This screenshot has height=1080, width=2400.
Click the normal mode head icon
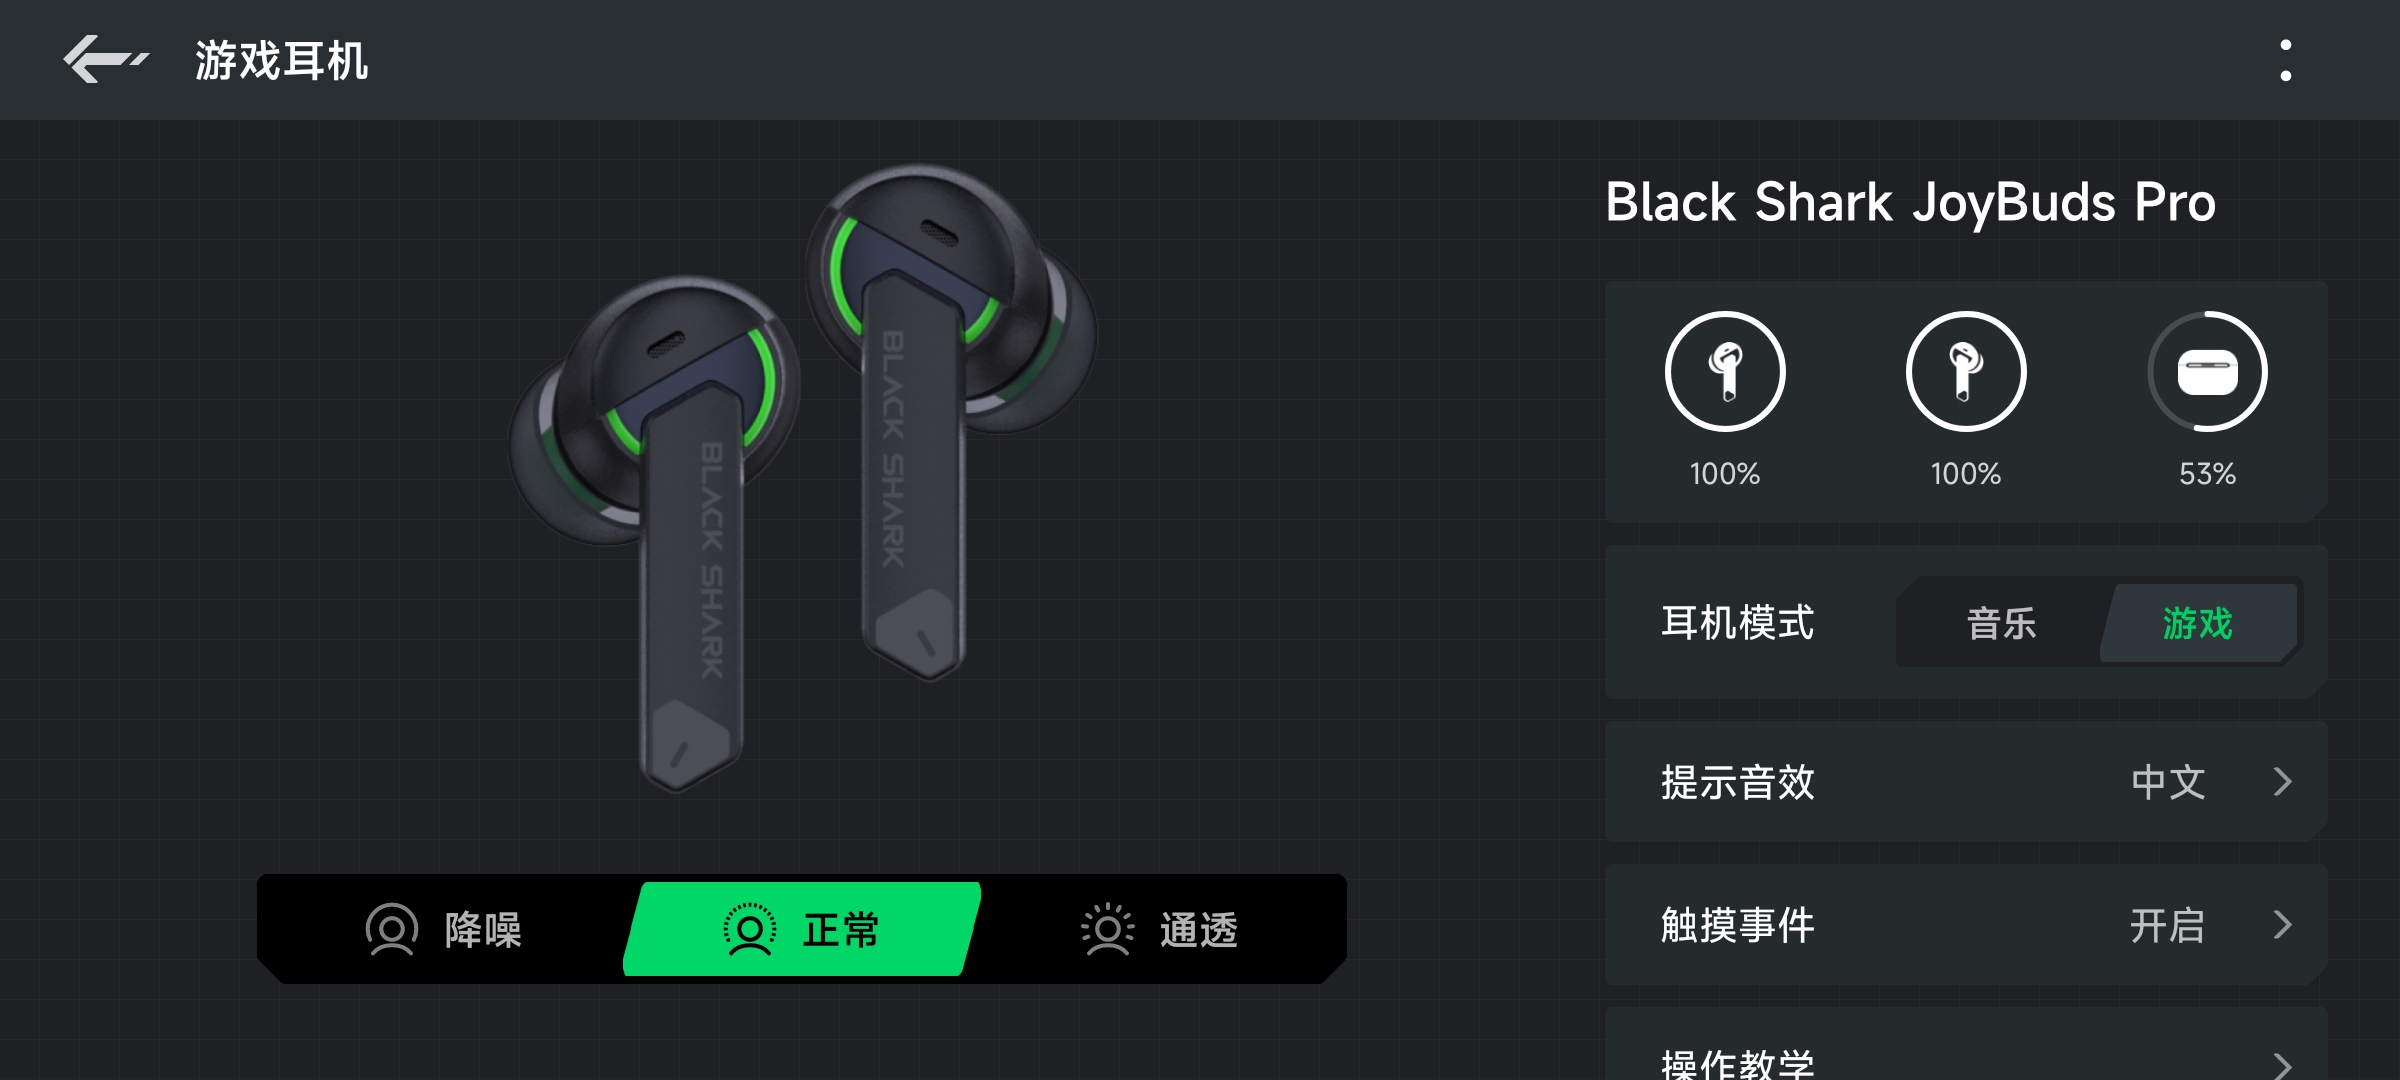[x=750, y=930]
